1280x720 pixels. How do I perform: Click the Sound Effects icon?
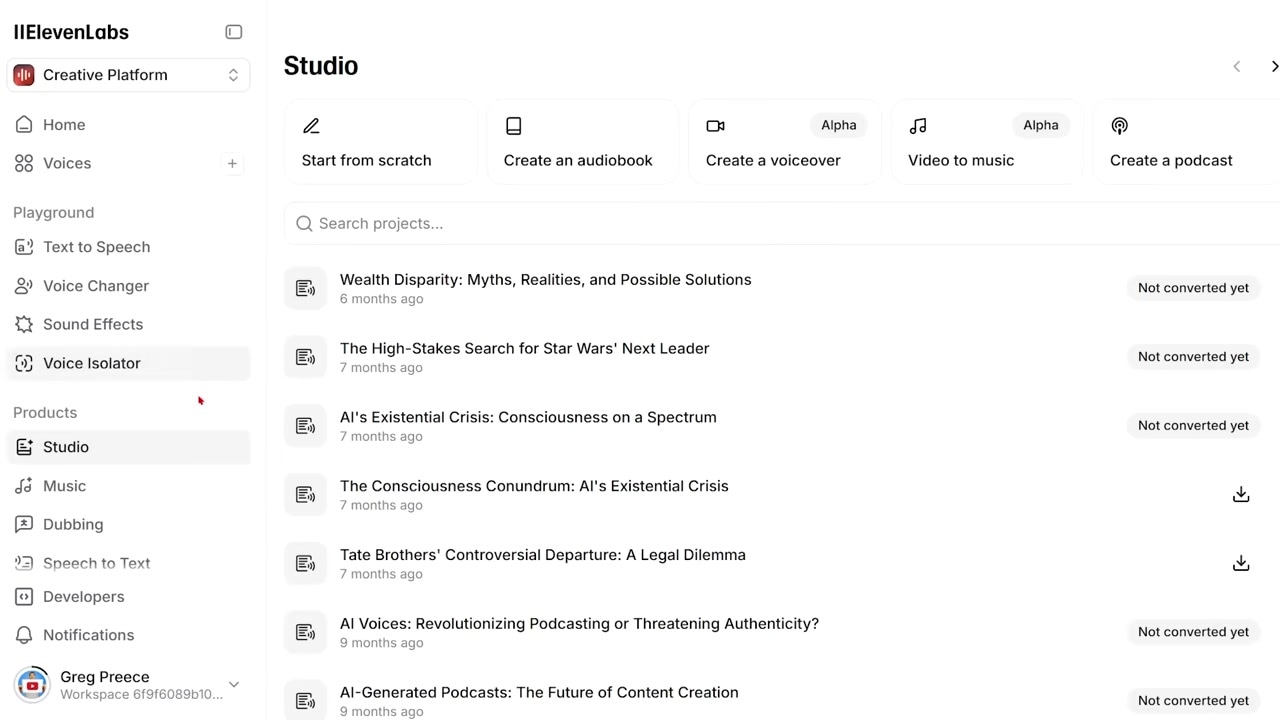[24, 324]
